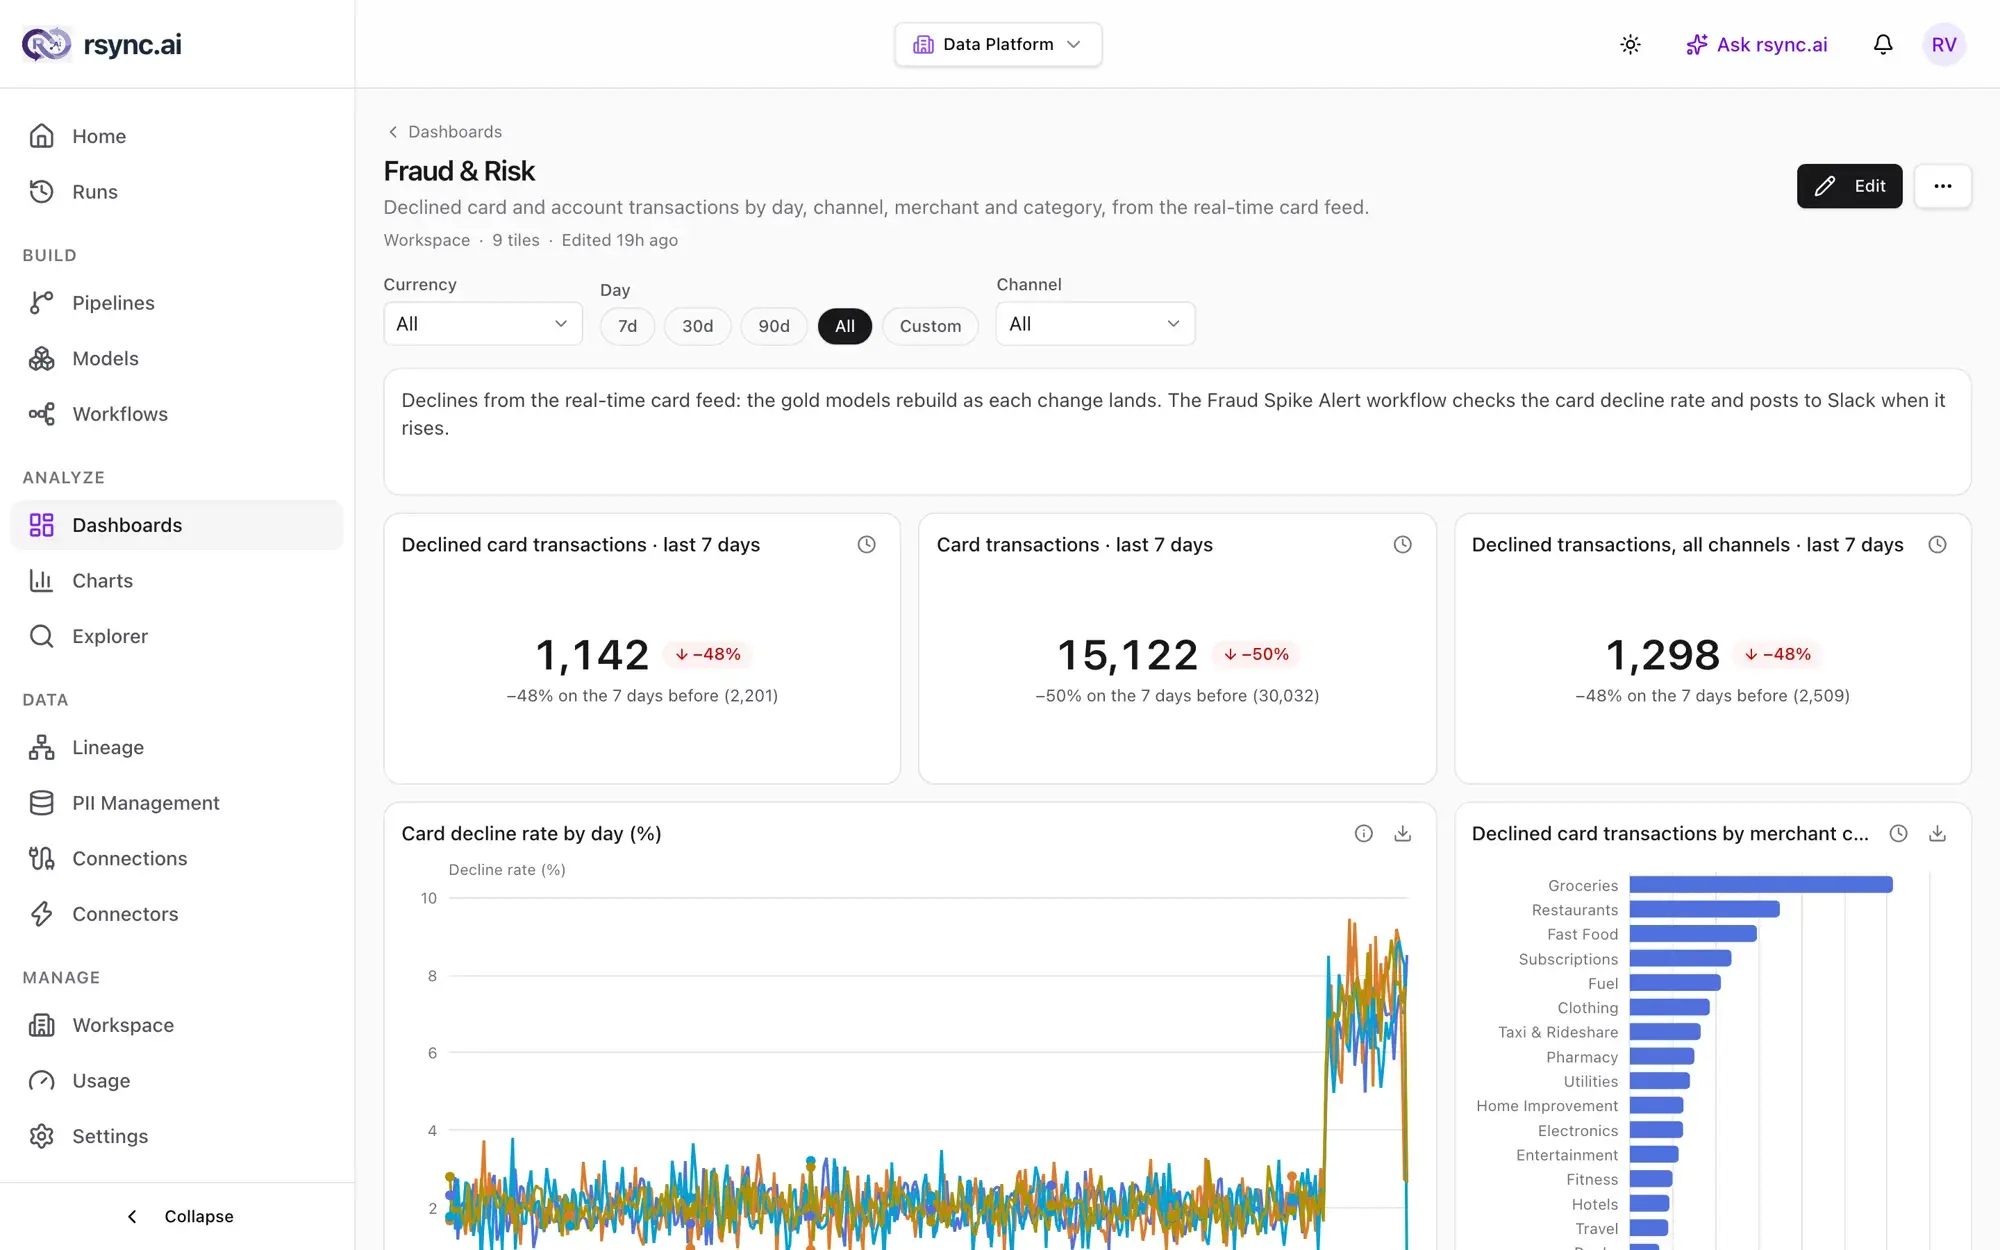Download the Card decline rate by day chart
The width and height of the screenshot is (2000, 1250).
(x=1402, y=834)
